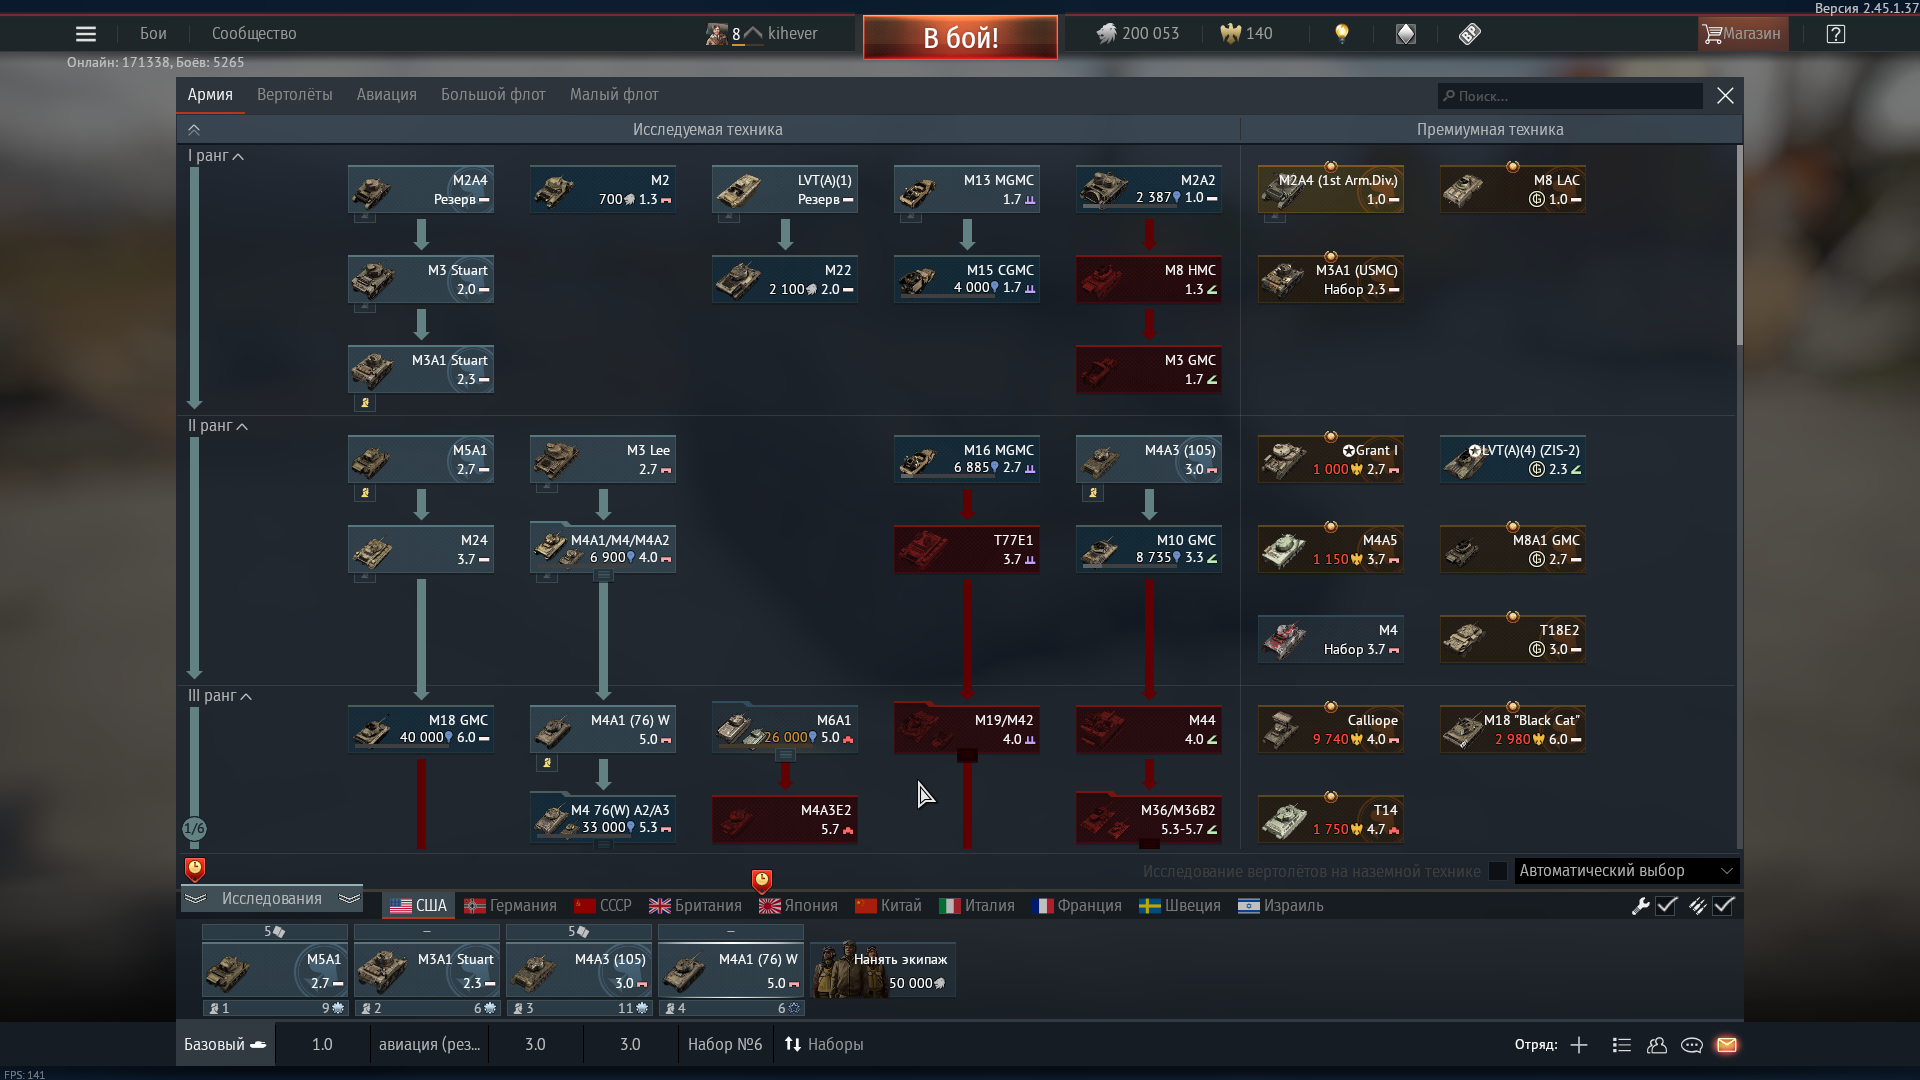Switch to the Малый флот tab
Image resolution: width=1920 pixels, height=1080 pixels.
(614, 95)
